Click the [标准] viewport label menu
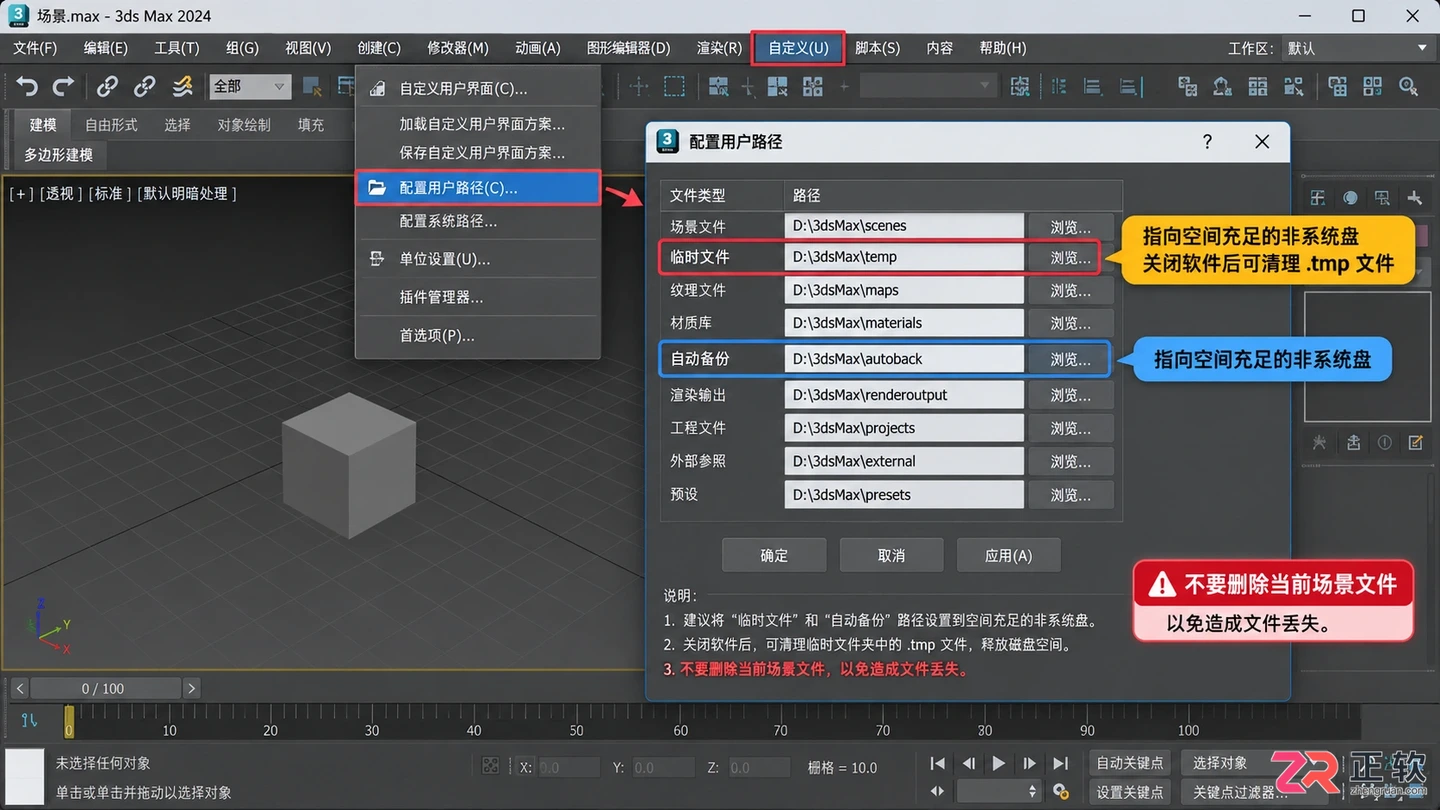The image size is (1440, 810). click(x=109, y=193)
